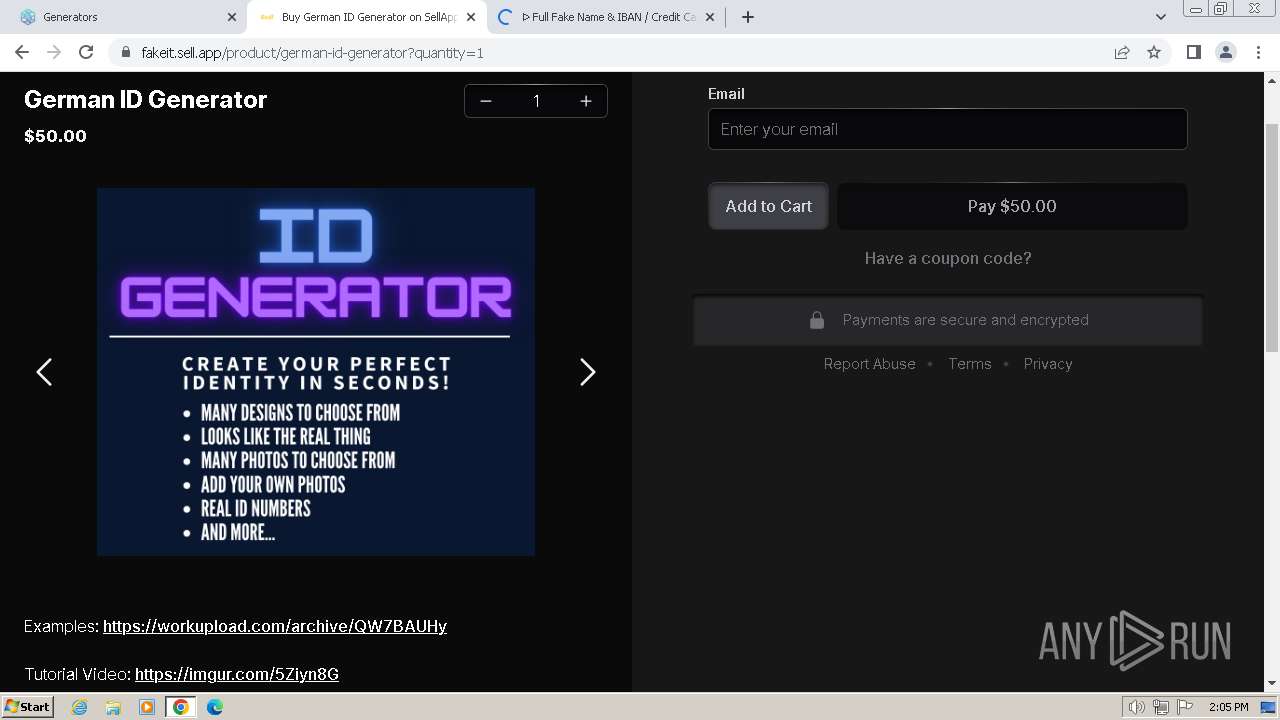
Task: Click the $50.00 price text
Action: 55,136
